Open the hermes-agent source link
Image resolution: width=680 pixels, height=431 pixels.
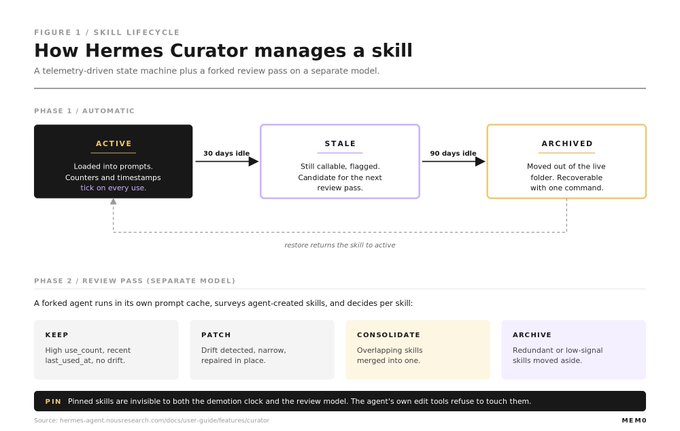[x=152, y=420]
